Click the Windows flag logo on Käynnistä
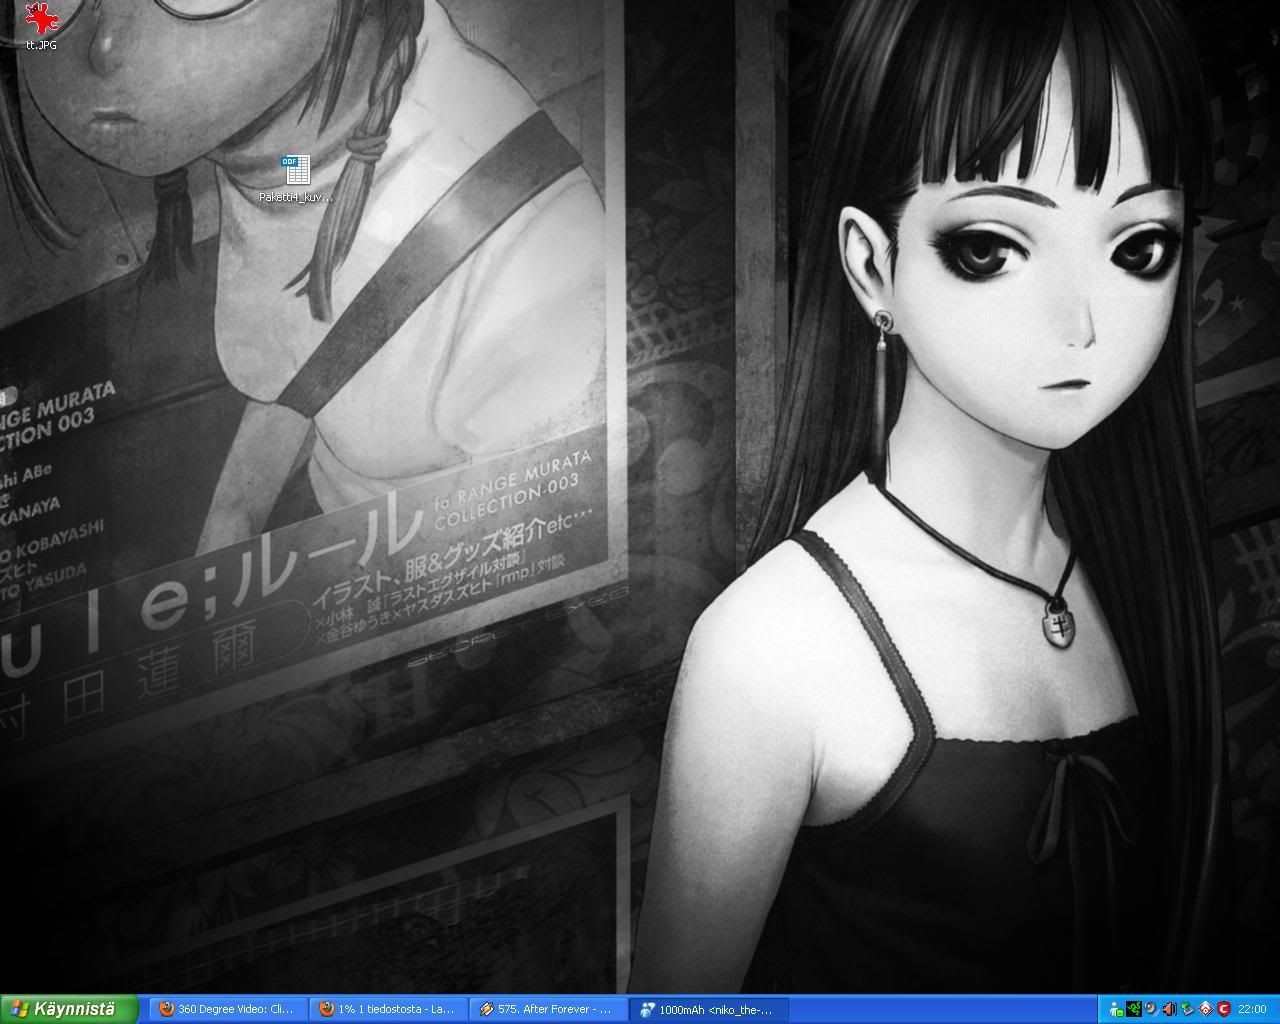This screenshot has height=1024, width=1280. tap(18, 1009)
